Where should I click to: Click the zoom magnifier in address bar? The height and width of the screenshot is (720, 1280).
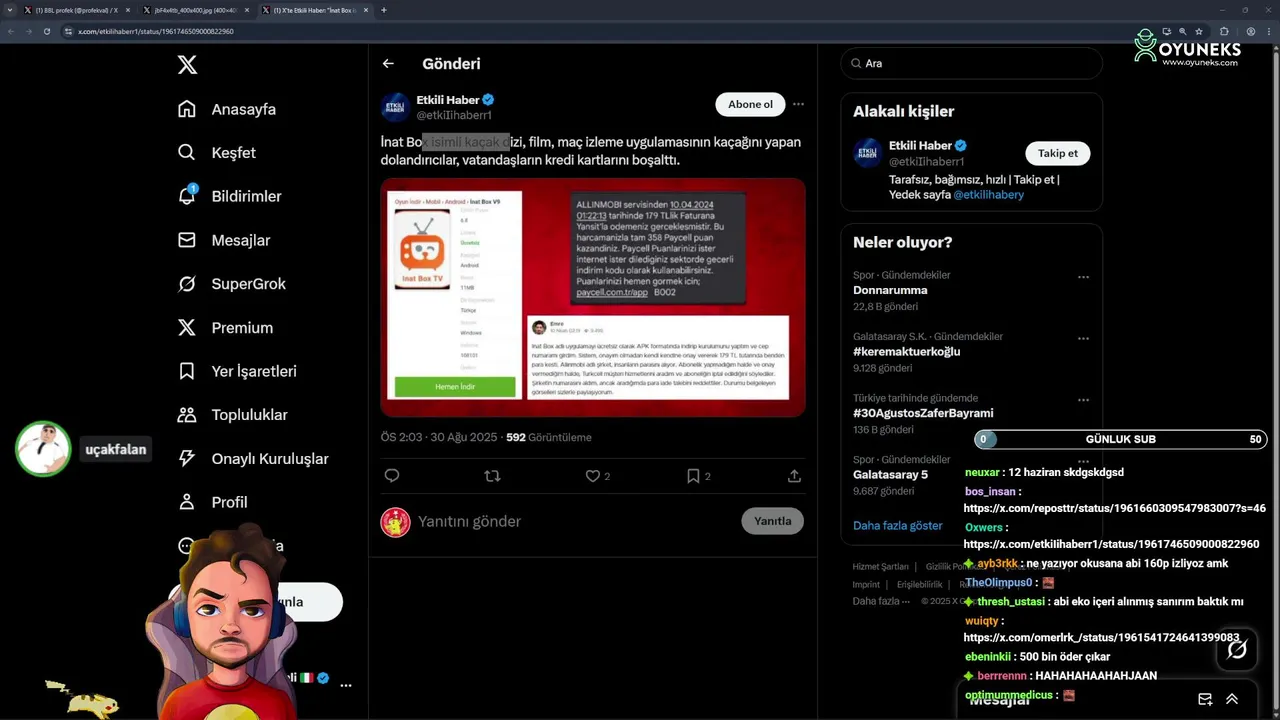point(1183,31)
